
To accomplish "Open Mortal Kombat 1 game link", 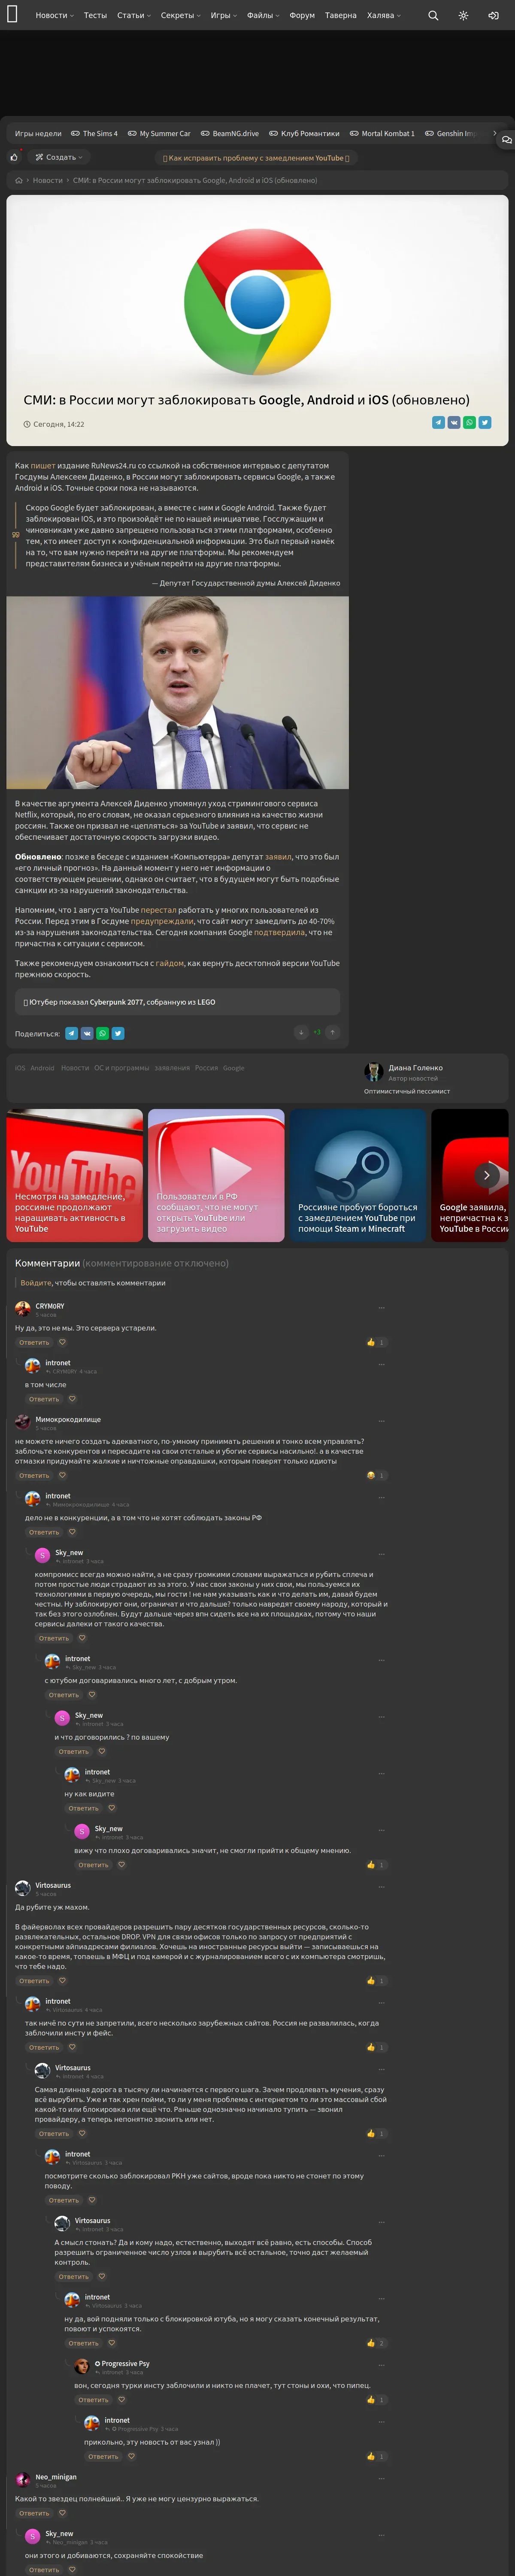I will pos(382,133).
